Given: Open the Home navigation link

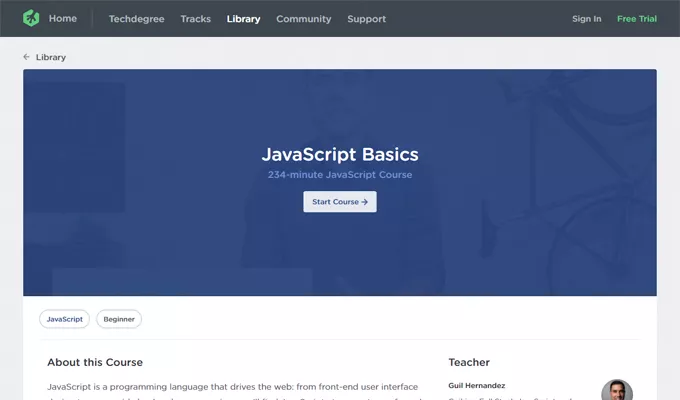Looking at the screenshot, I should 63,18.
